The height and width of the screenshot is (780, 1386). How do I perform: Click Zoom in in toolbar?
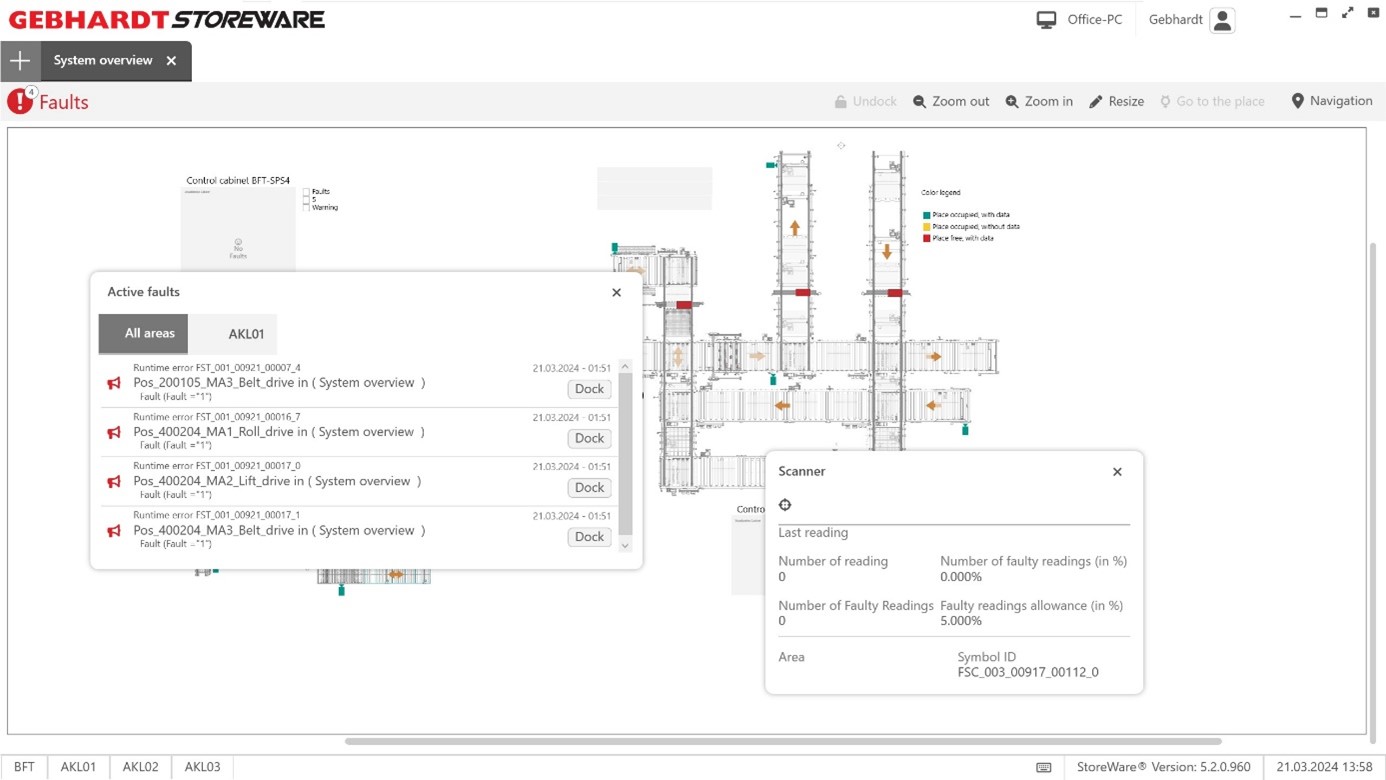pos(1039,101)
